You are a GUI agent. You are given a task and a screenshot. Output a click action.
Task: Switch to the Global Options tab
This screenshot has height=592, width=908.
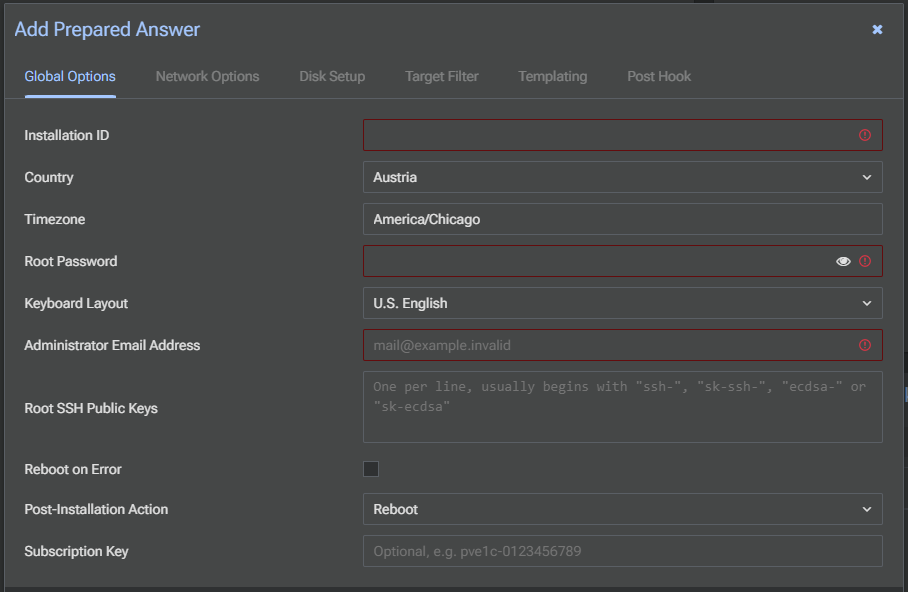[70, 76]
